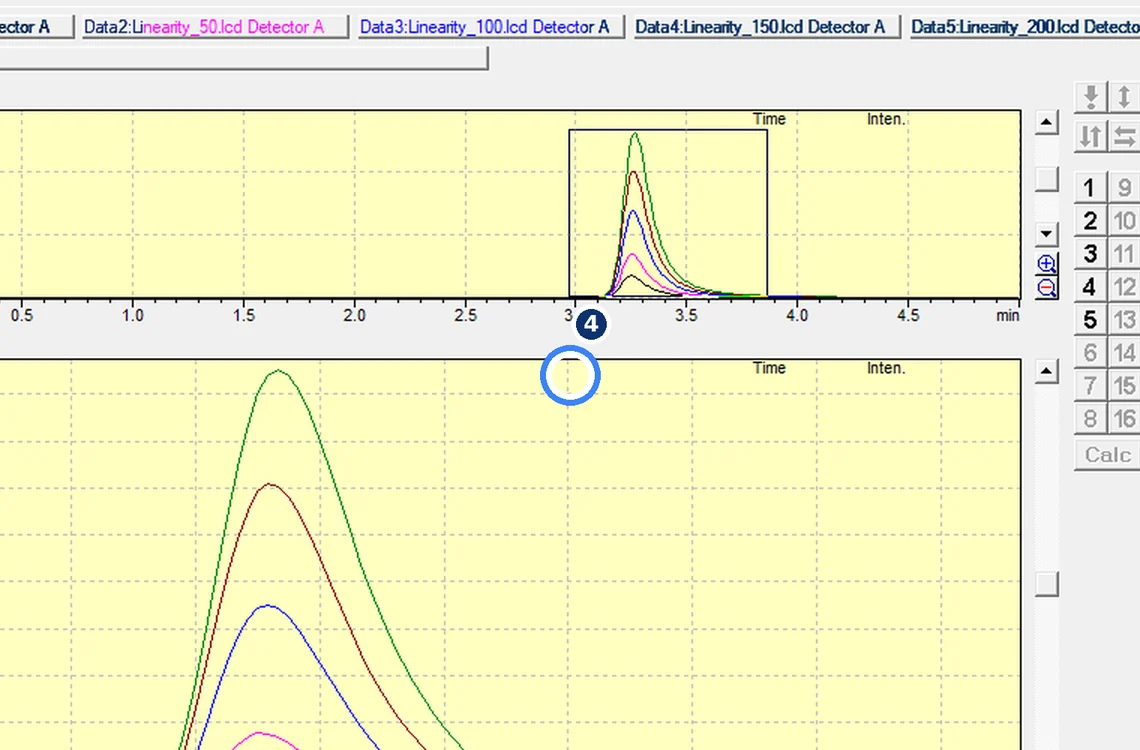This screenshot has width=1140, height=750.
Task: Click disabled data channel button 6
Action: tap(1090, 352)
